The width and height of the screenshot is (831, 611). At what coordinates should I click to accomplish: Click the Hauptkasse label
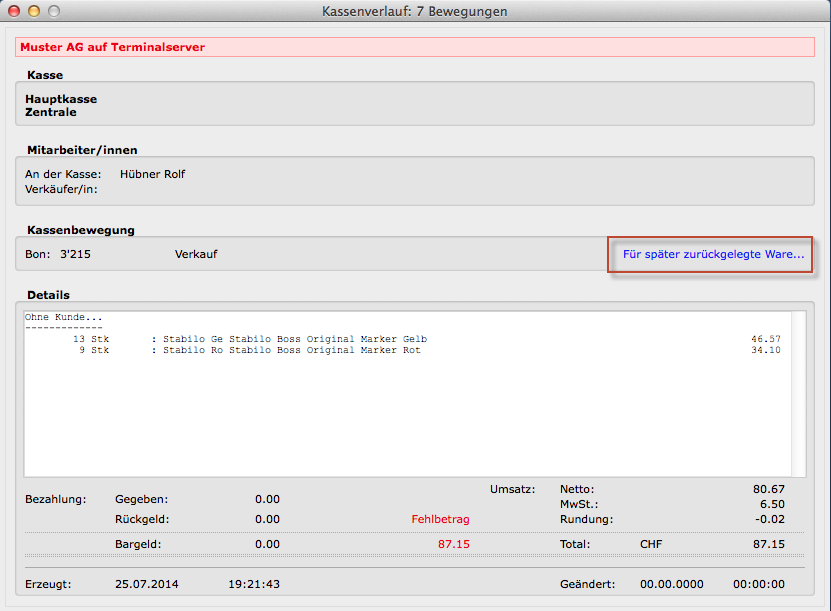(61, 99)
